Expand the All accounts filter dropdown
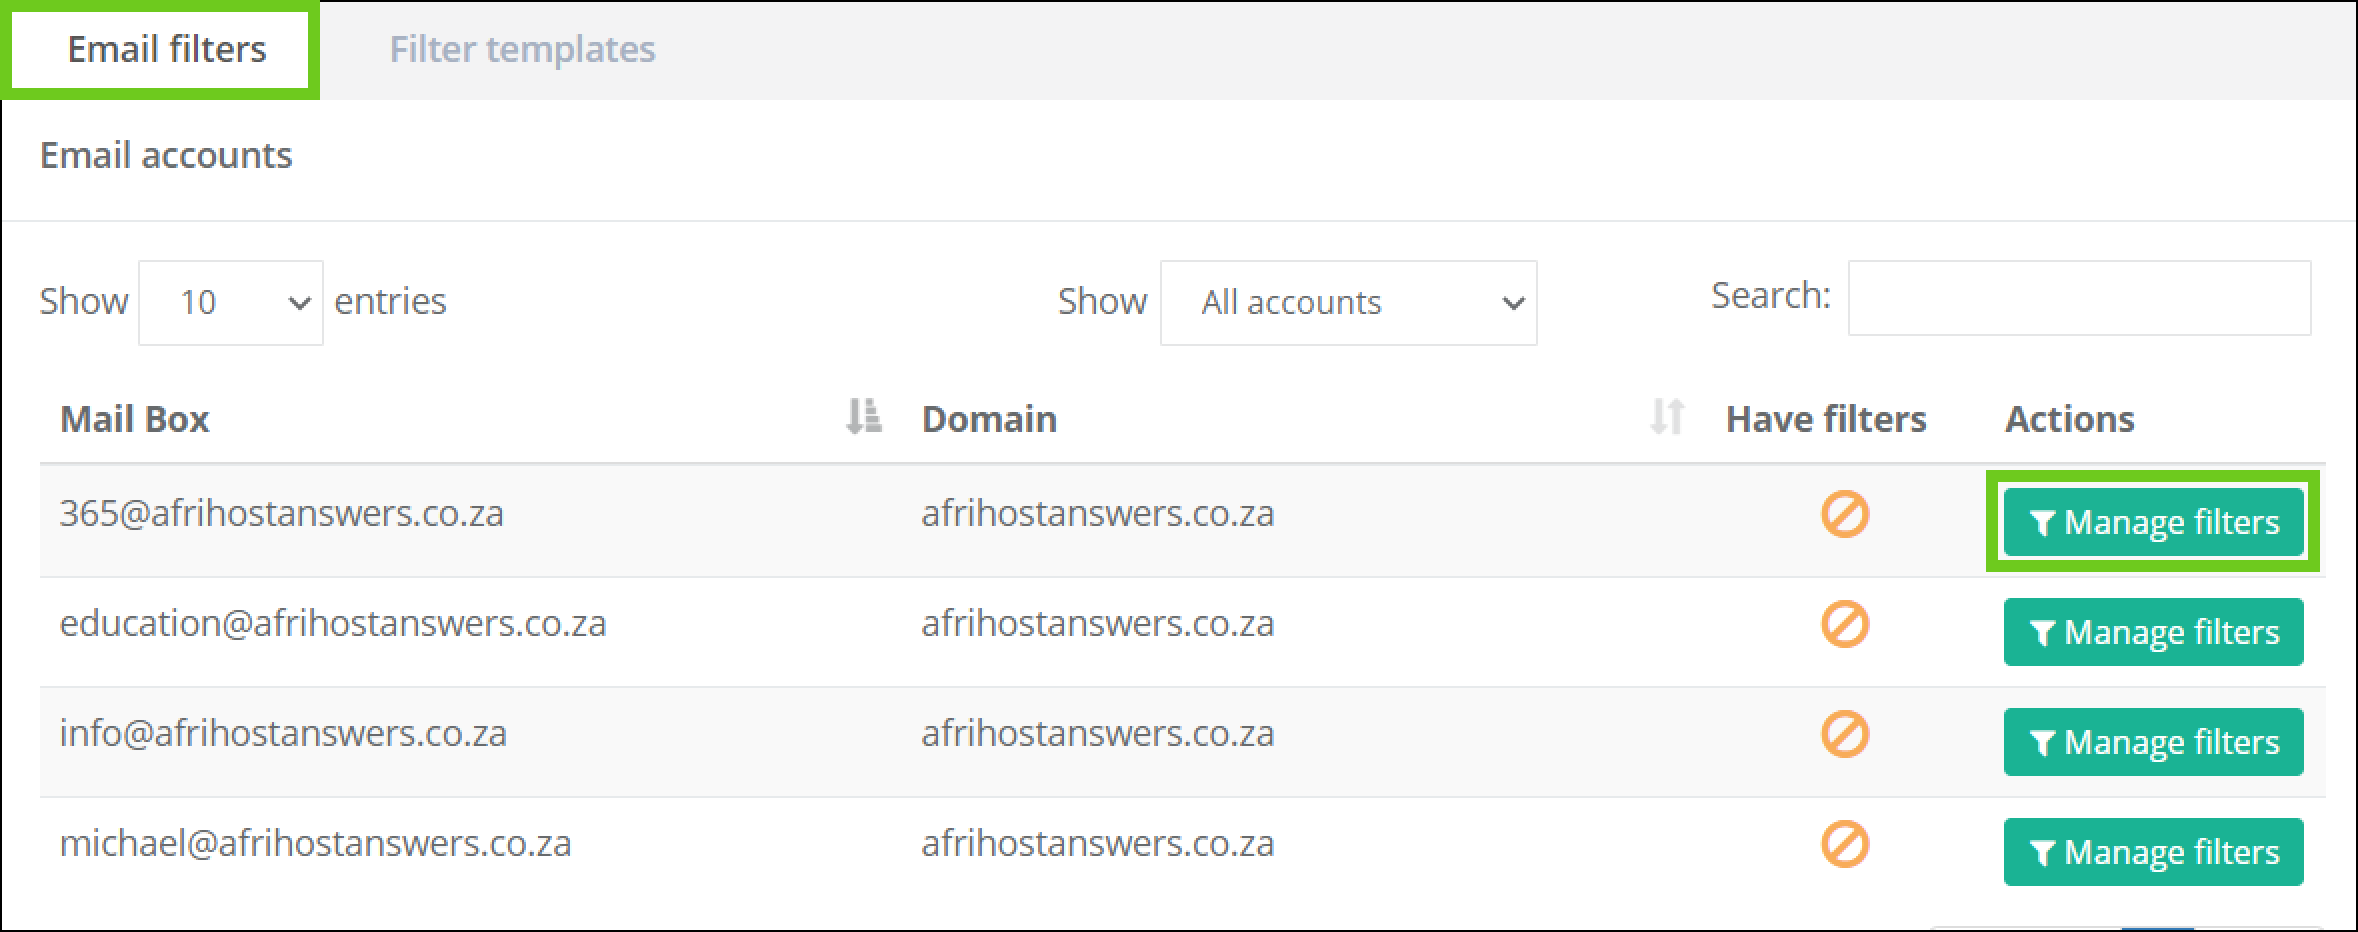2358x932 pixels. [1348, 303]
